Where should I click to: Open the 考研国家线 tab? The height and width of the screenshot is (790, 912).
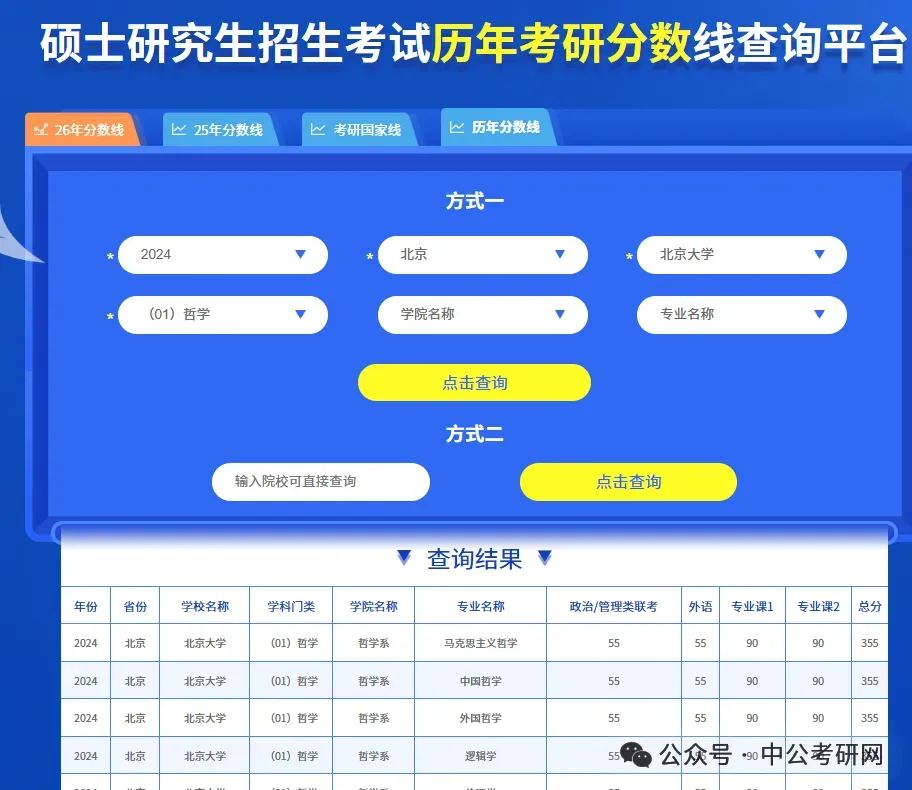pos(359,129)
